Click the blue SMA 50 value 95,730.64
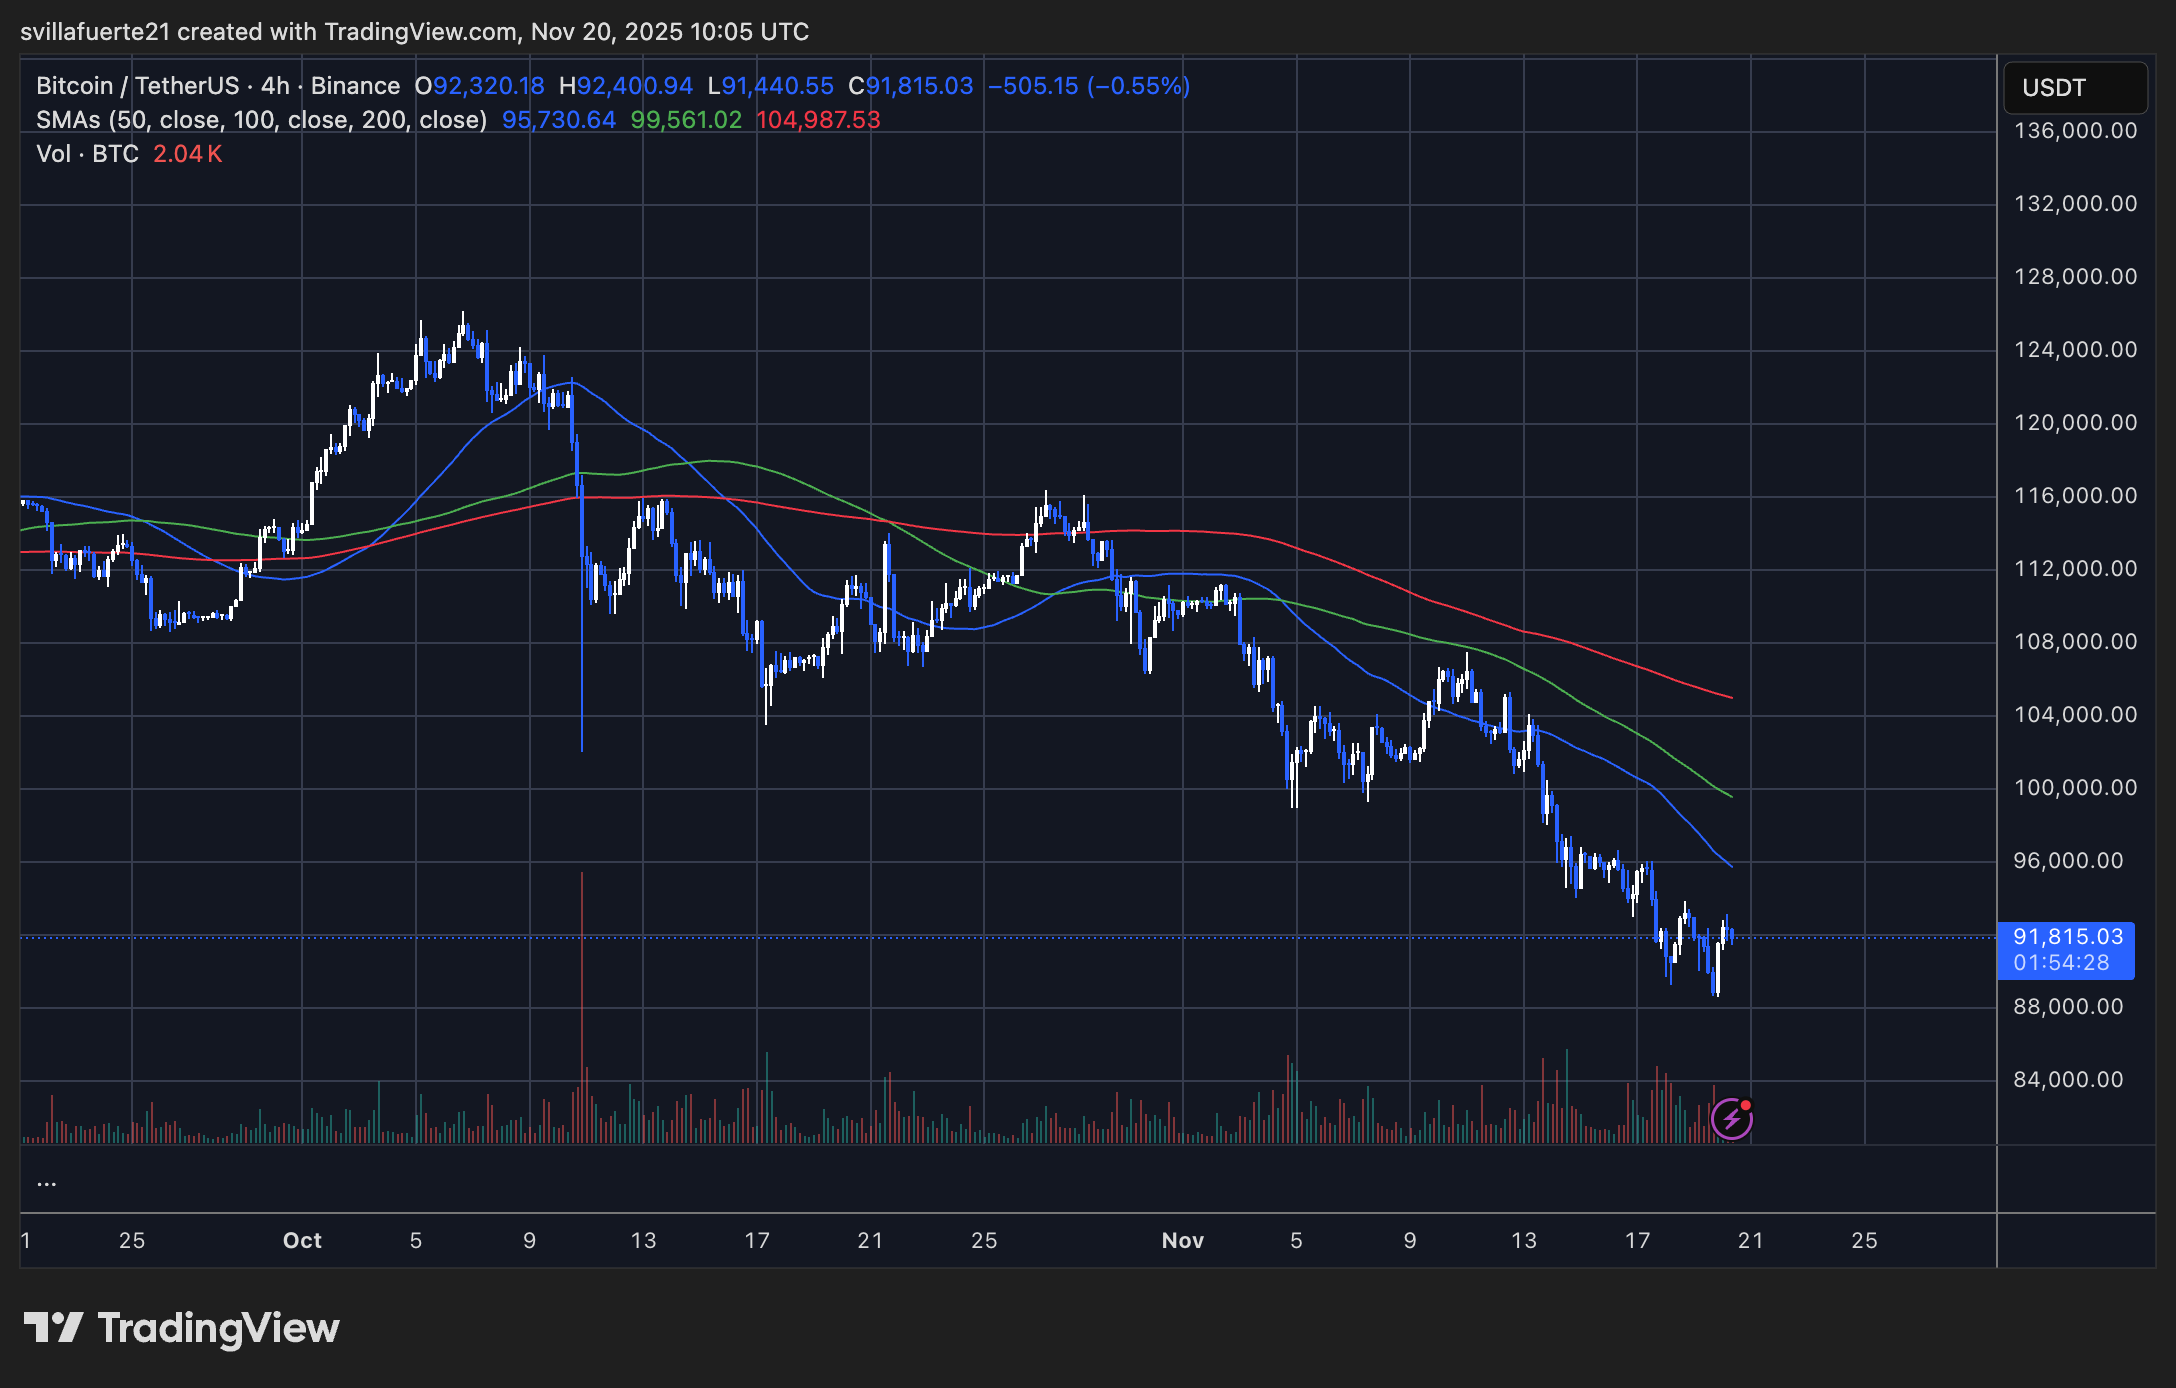This screenshot has height=1388, width=2176. (558, 120)
